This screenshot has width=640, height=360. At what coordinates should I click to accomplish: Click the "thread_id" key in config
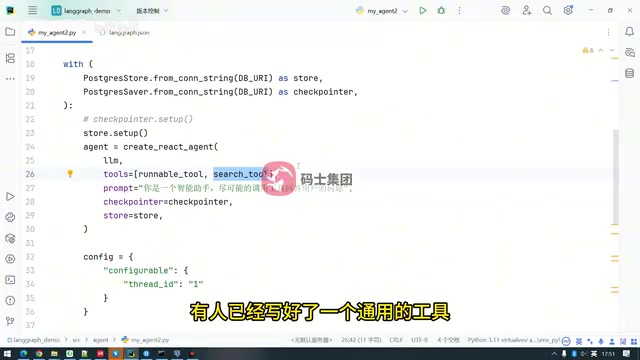pyautogui.click(x=151, y=284)
